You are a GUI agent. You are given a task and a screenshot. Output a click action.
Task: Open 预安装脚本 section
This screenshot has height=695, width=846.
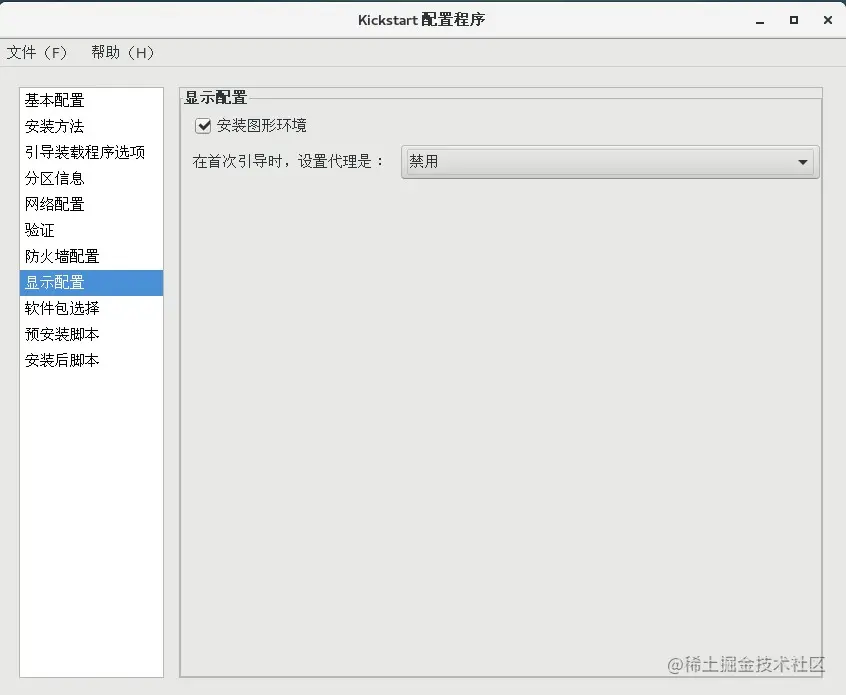[91, 334]
